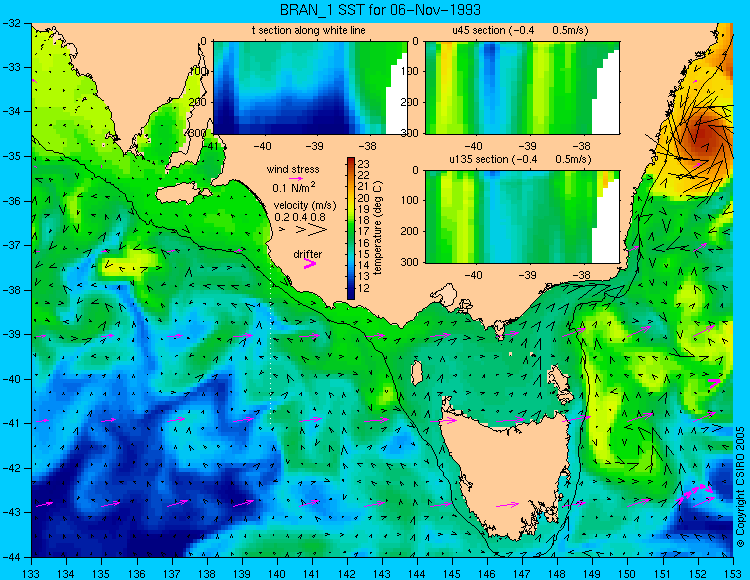Click the main latitude axis label -35
750x580 pixels.
[11, 156]
